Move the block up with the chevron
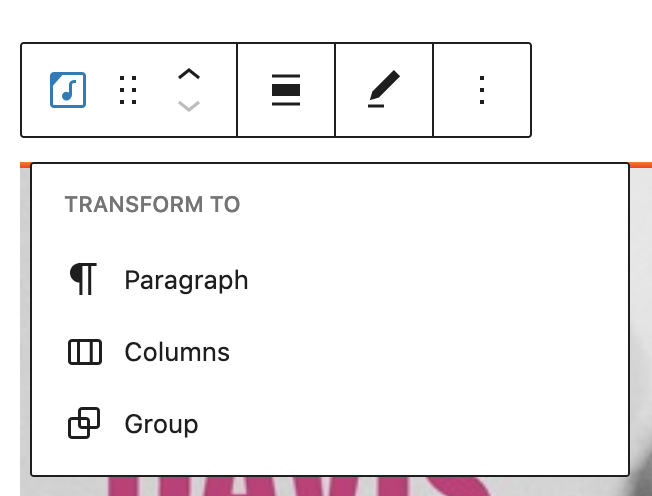The image size is (652, 496). coord(189,75)
